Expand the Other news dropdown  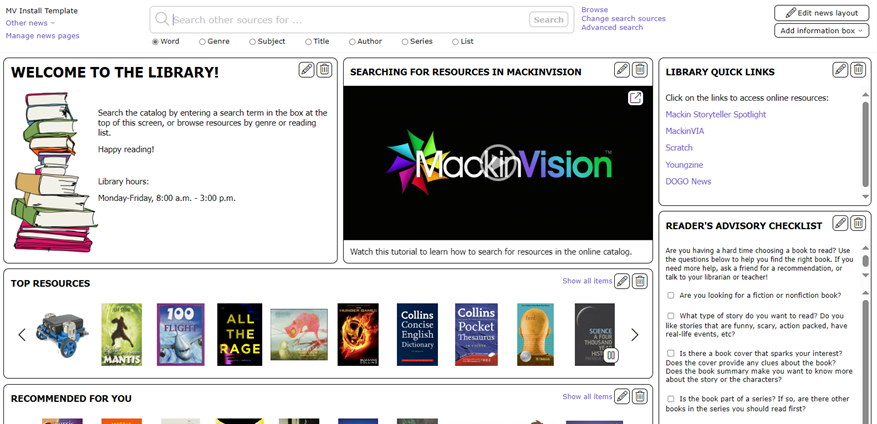[x=30, y=23]
